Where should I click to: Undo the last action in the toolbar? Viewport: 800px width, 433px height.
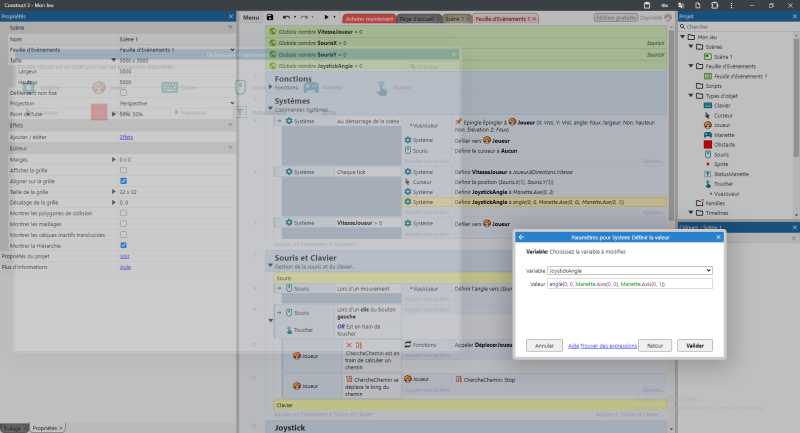[286, 17]
